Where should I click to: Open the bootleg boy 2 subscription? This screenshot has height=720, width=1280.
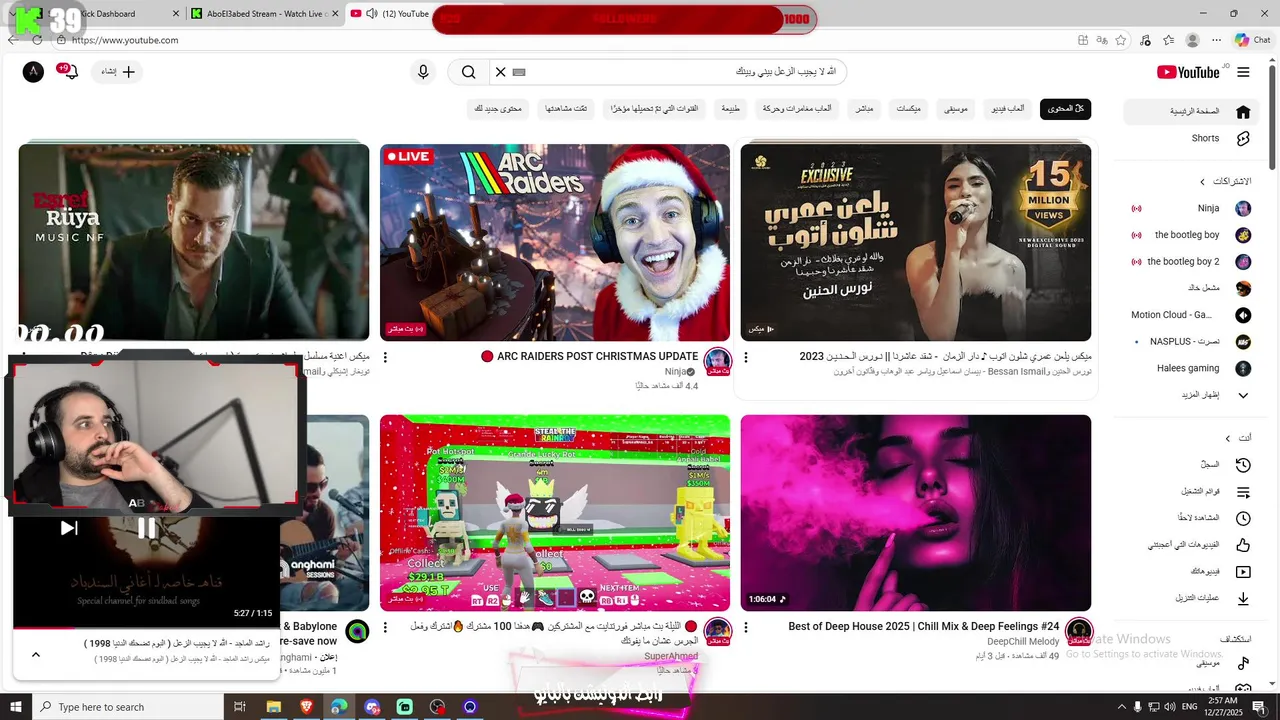click(1191, 262)
